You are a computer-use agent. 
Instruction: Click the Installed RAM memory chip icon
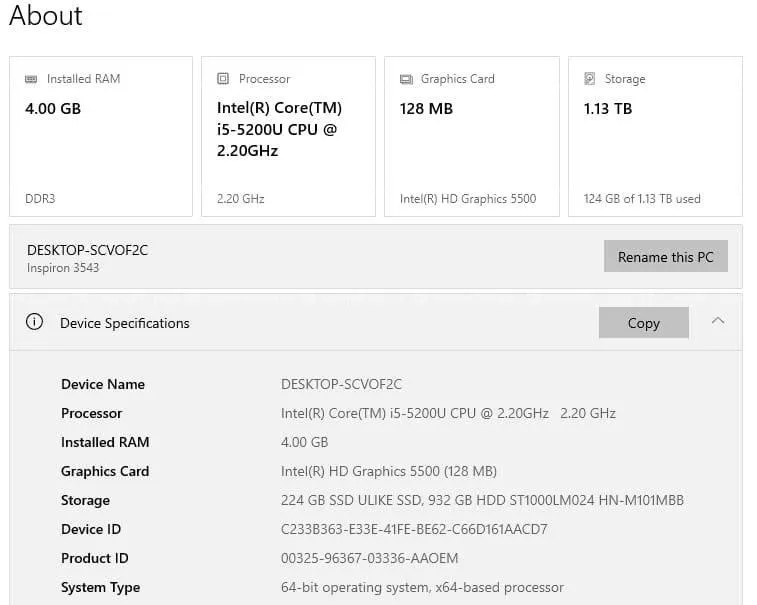(x=31, y=79)
